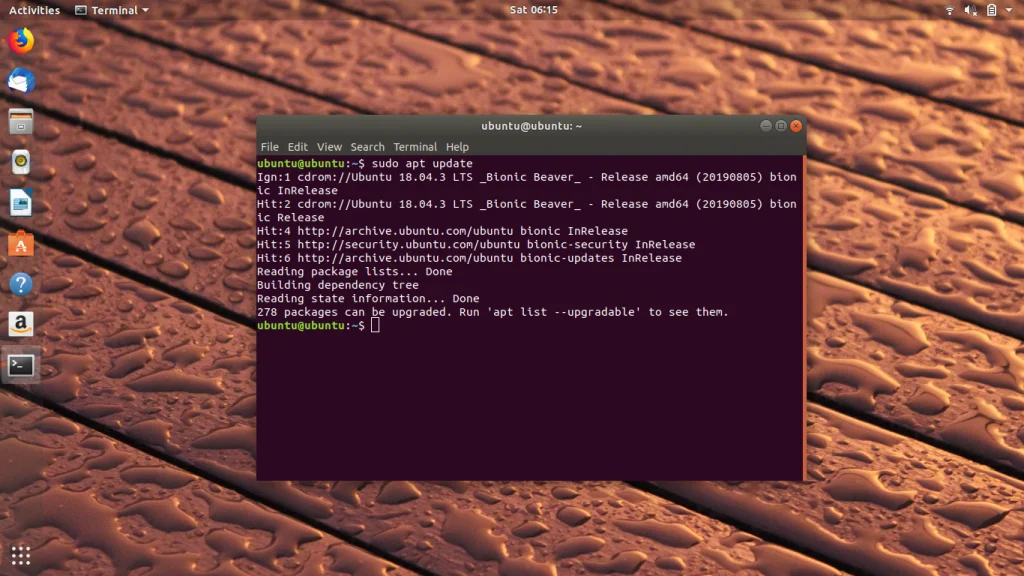Click '278 packages can be upgraded' line
This screenshot has width=1024, height=576.
tap(492, 312)
